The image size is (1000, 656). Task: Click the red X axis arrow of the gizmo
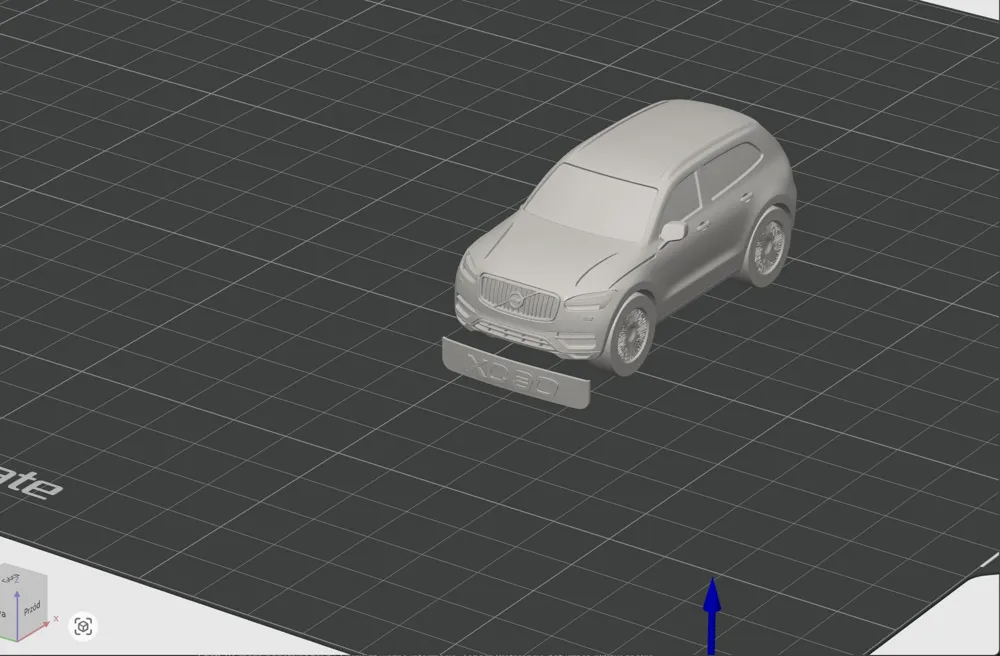pos(45,624)
